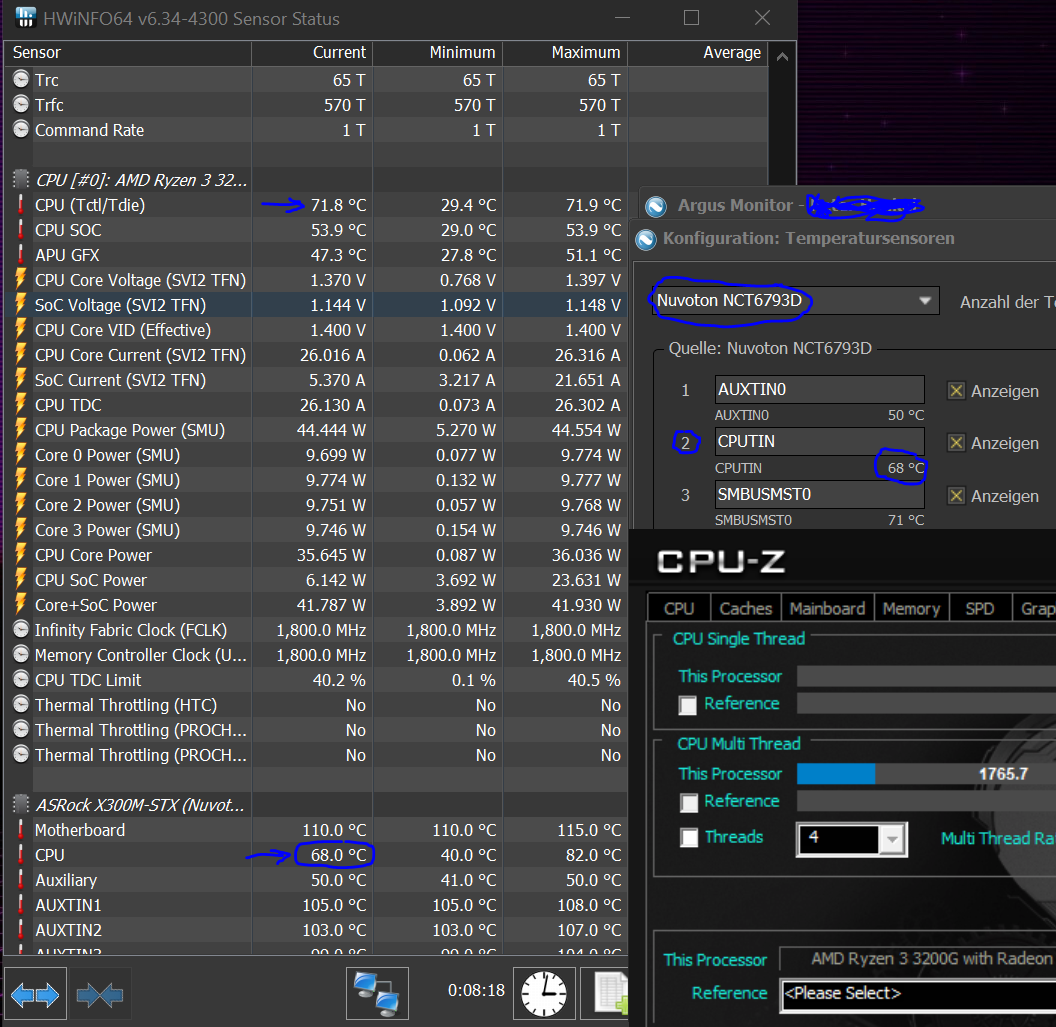Image resolution: width=1056 pixels, height=1027 pixels.
Task: Select the AUXTIN1 sensor row
Action: pos(317,904)
